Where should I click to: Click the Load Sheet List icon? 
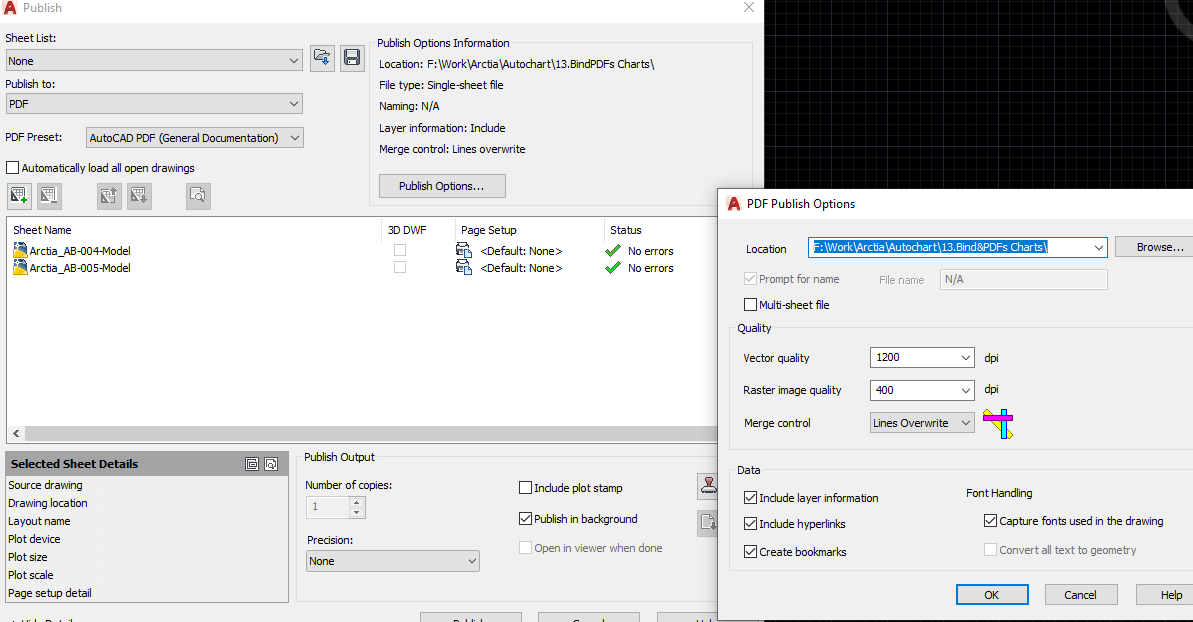click(x=323, y=58)
